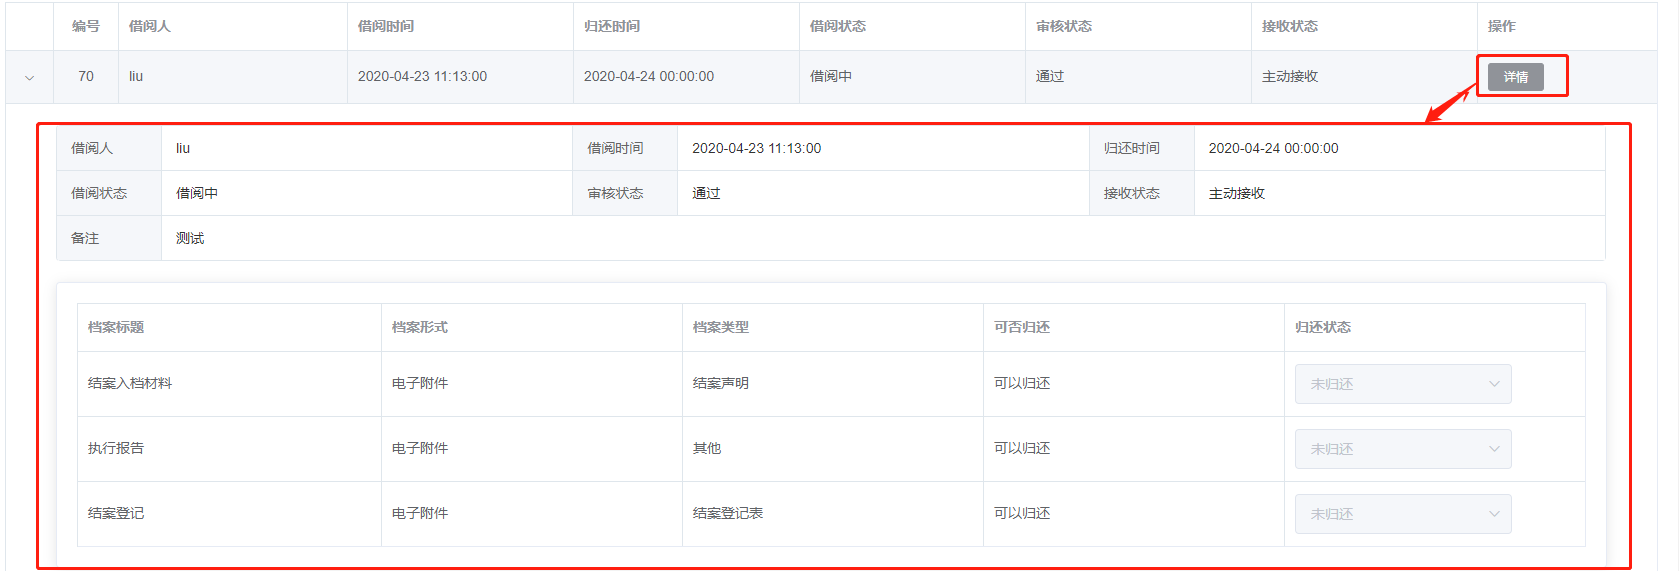Click the 借阅状态 column header in top table
This screenshot has height=571, width=1679.
coord(838,26)
